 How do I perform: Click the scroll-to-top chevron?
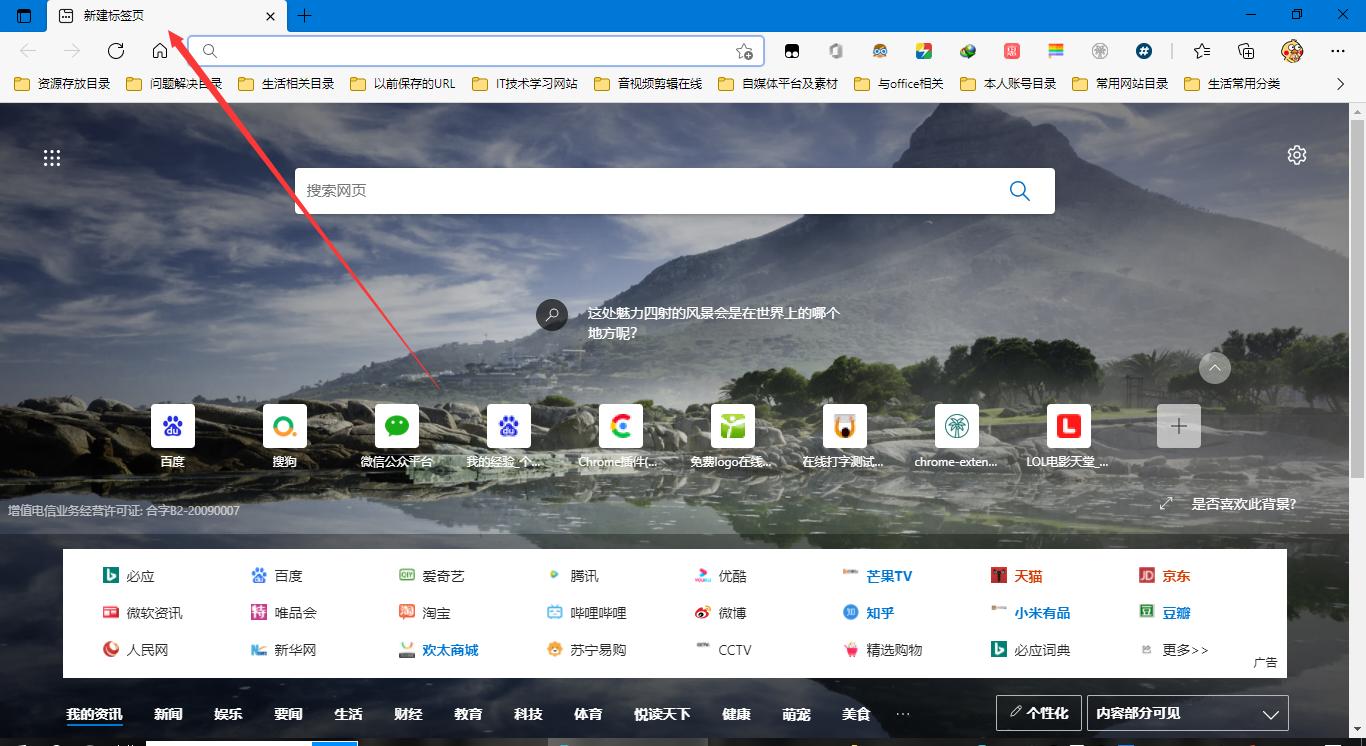1215,368
